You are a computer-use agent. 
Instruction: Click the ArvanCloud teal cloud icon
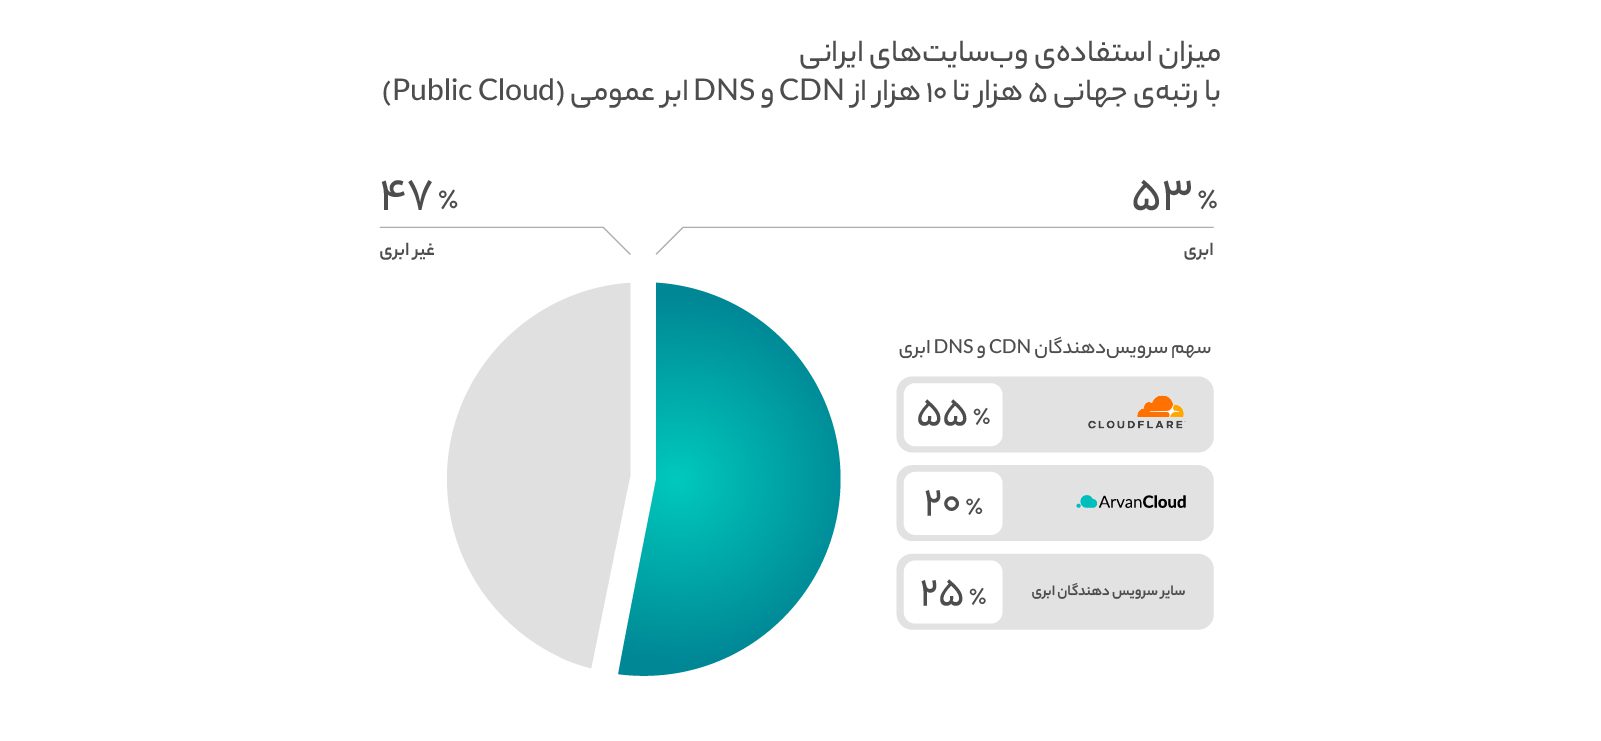click(x=1086, y=502)
